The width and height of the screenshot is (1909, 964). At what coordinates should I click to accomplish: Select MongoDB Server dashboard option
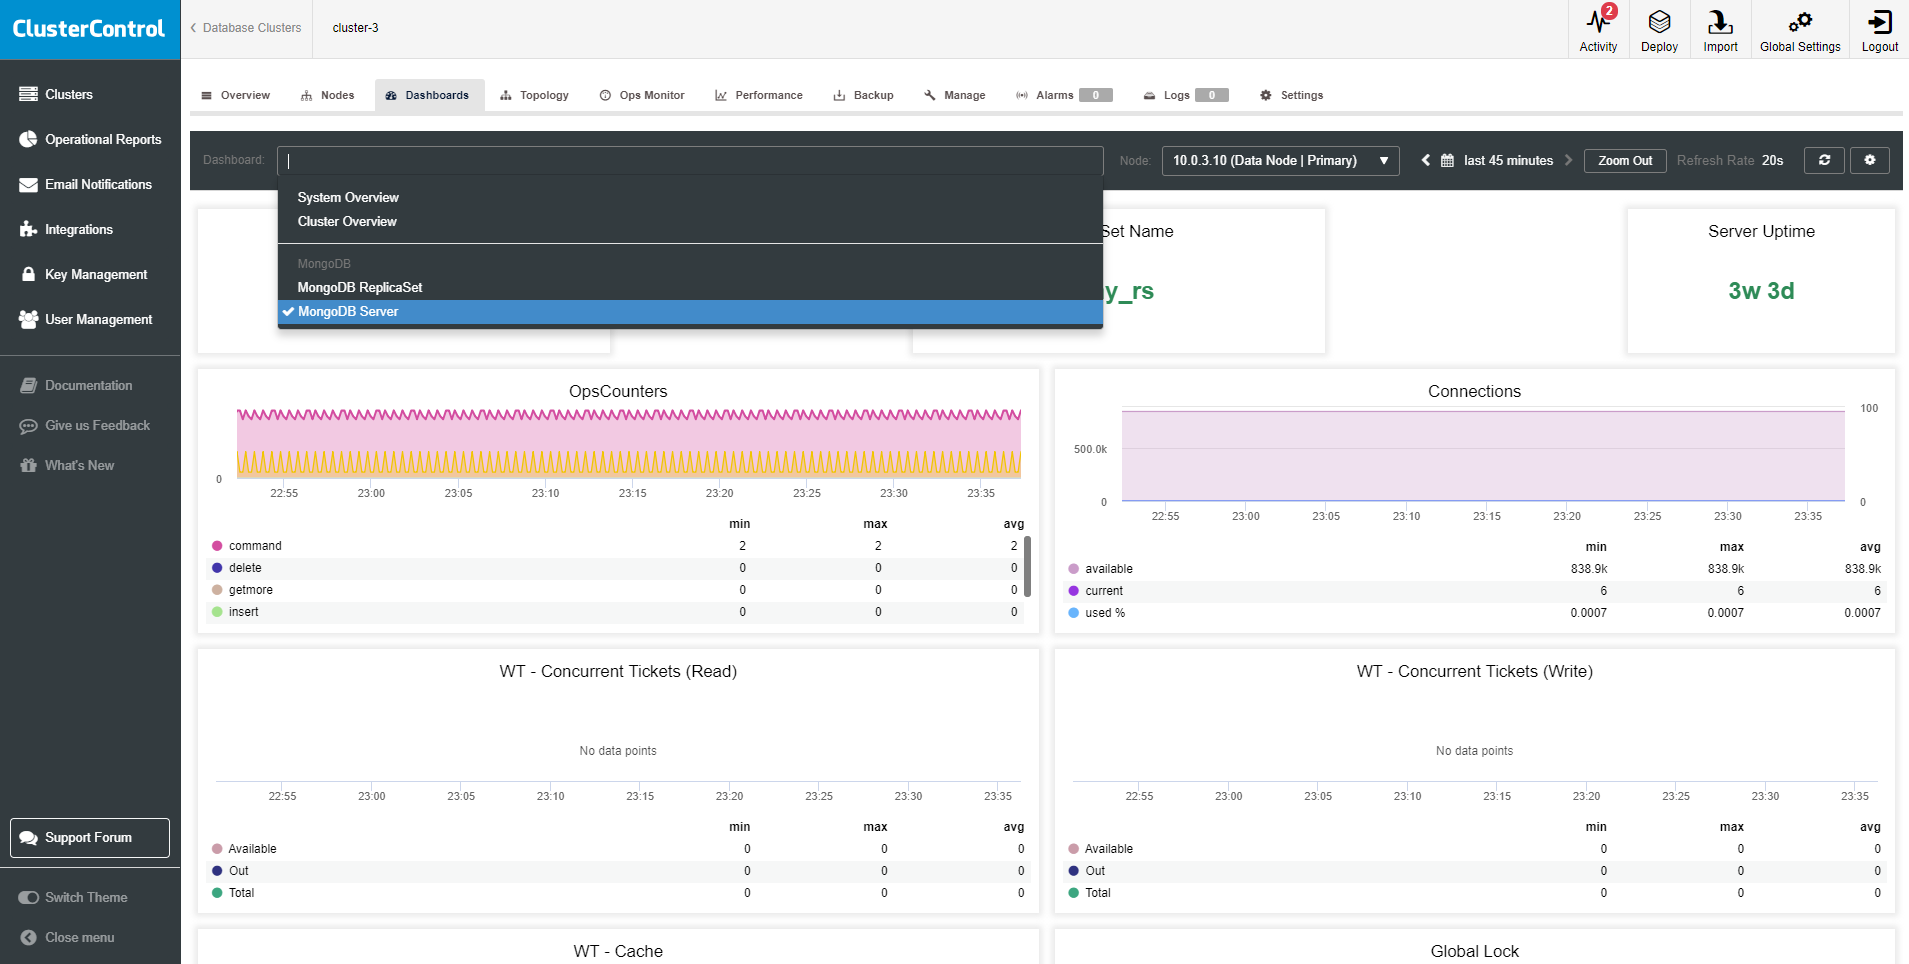pyautogui.click(x=690, y=312)
